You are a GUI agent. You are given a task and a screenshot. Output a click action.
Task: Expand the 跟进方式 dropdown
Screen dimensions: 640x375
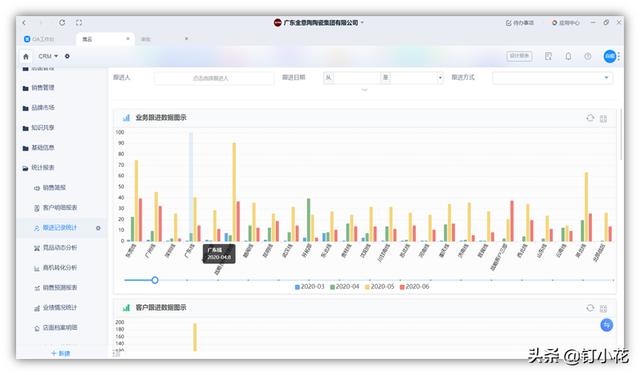(x=553, y=78)
